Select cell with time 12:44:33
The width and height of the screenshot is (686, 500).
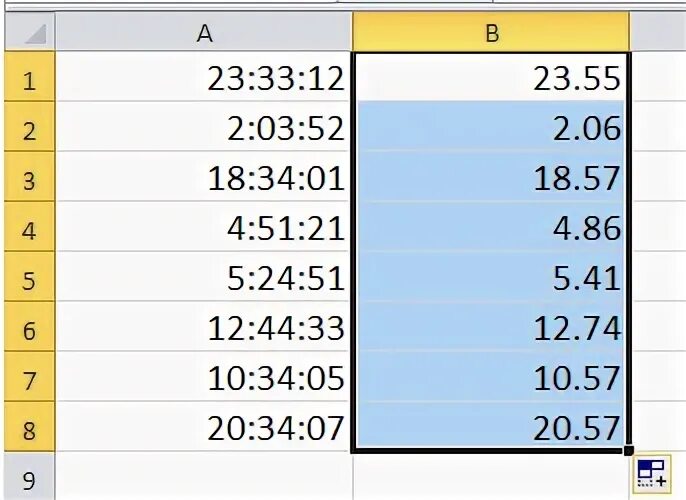click(204, 326)
